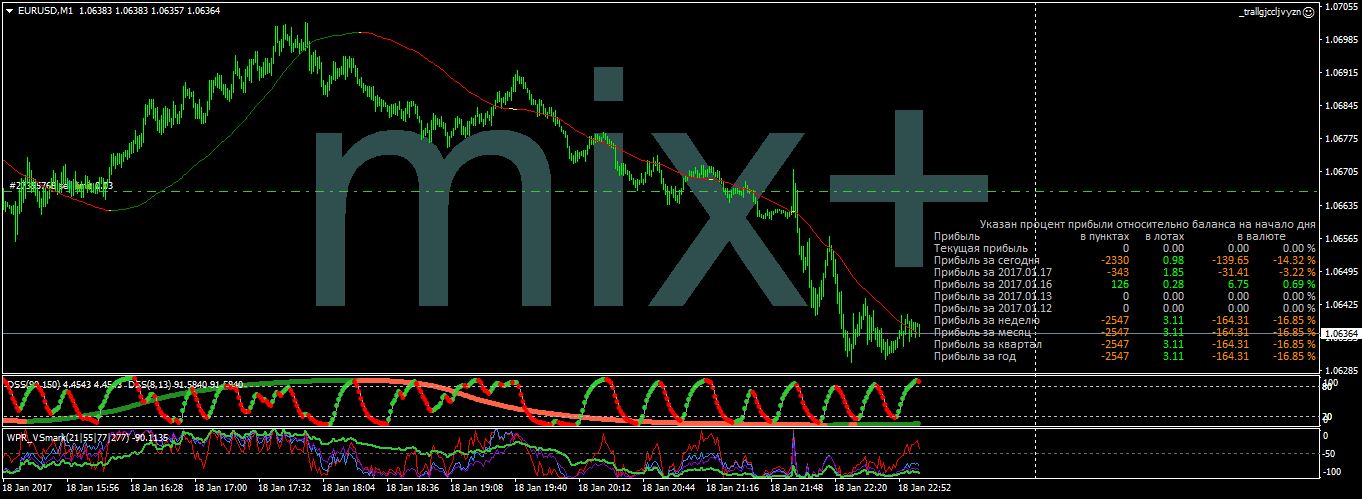Click the -3.22 % value for 2017.01.17
The width and height of the screenshot is (1362, 499).
(1296, 272)
